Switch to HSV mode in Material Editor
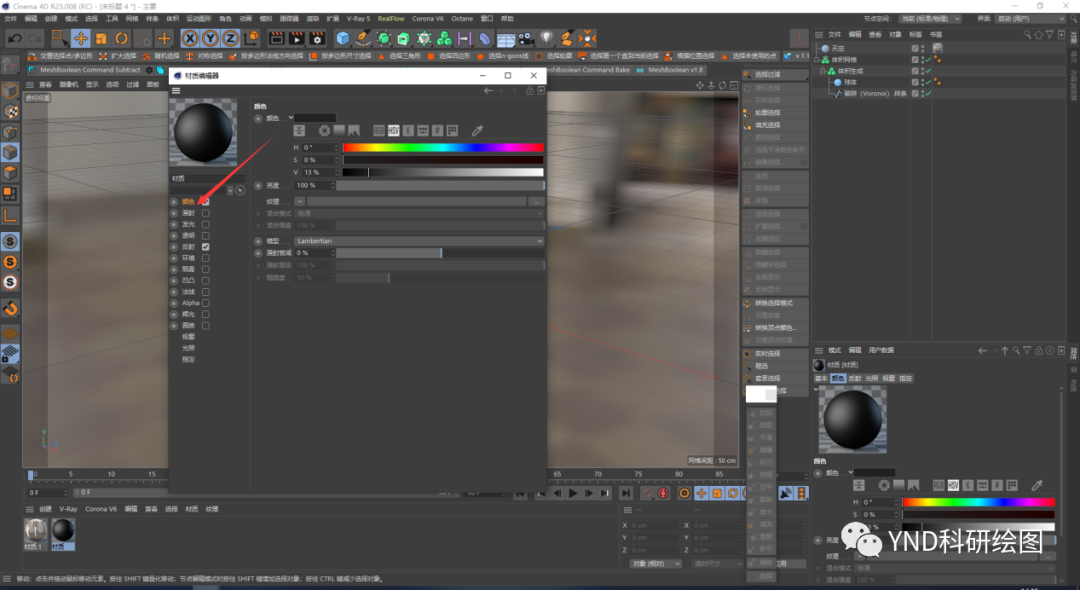The width and height of the screenshot is (1080, 590). point(393,130)
